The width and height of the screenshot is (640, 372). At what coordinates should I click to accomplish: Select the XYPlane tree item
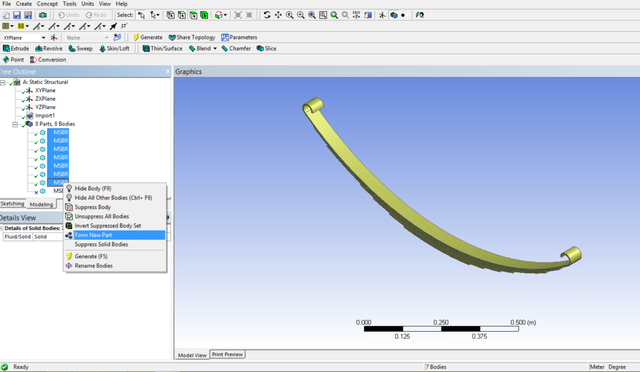(45, 90)
